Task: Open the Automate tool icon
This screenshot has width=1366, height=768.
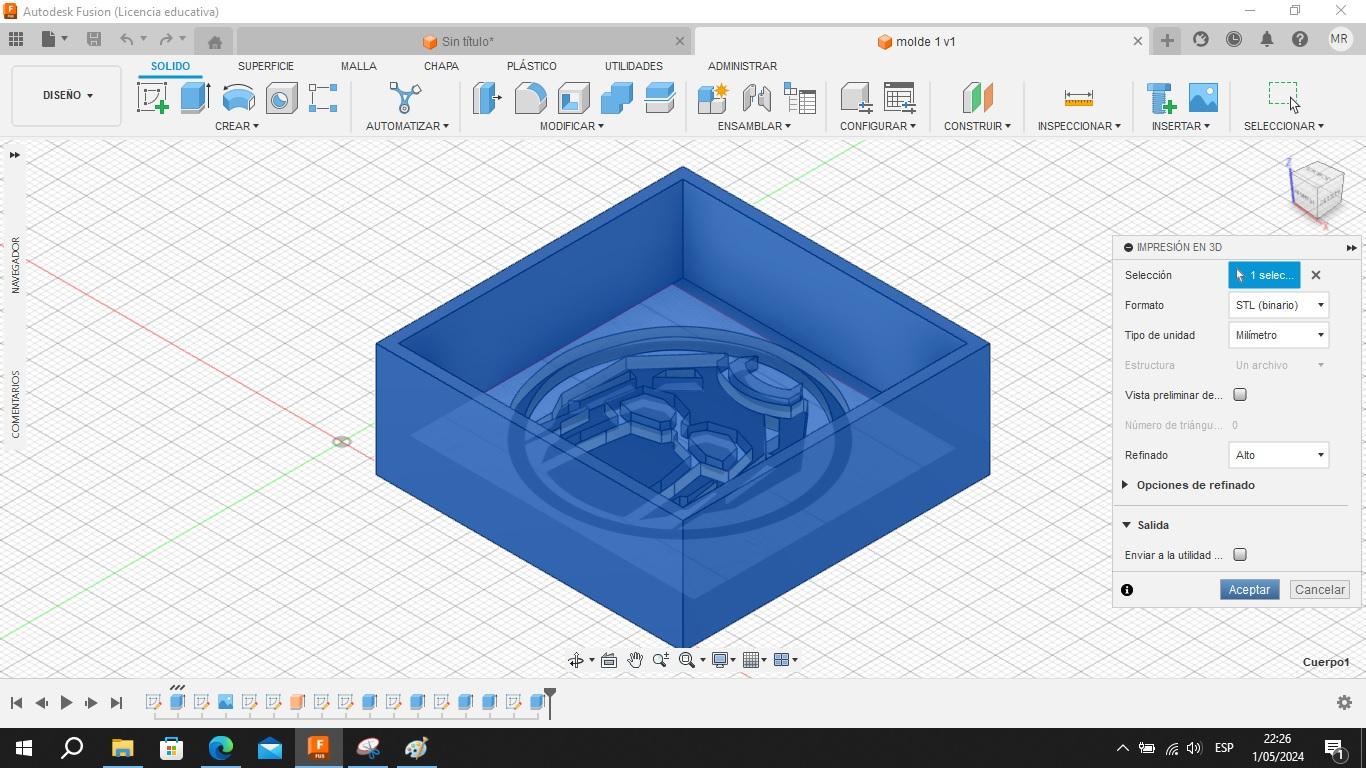Action: coord(405,98)
